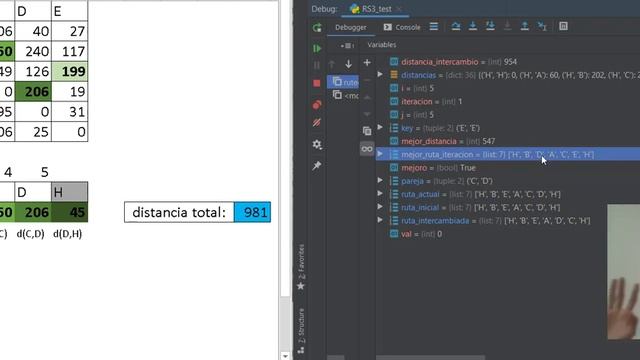The height and width of the screenshot is (360, 640).
Task: Select the mejoro boolean variable row
Action: click(507, 168)
